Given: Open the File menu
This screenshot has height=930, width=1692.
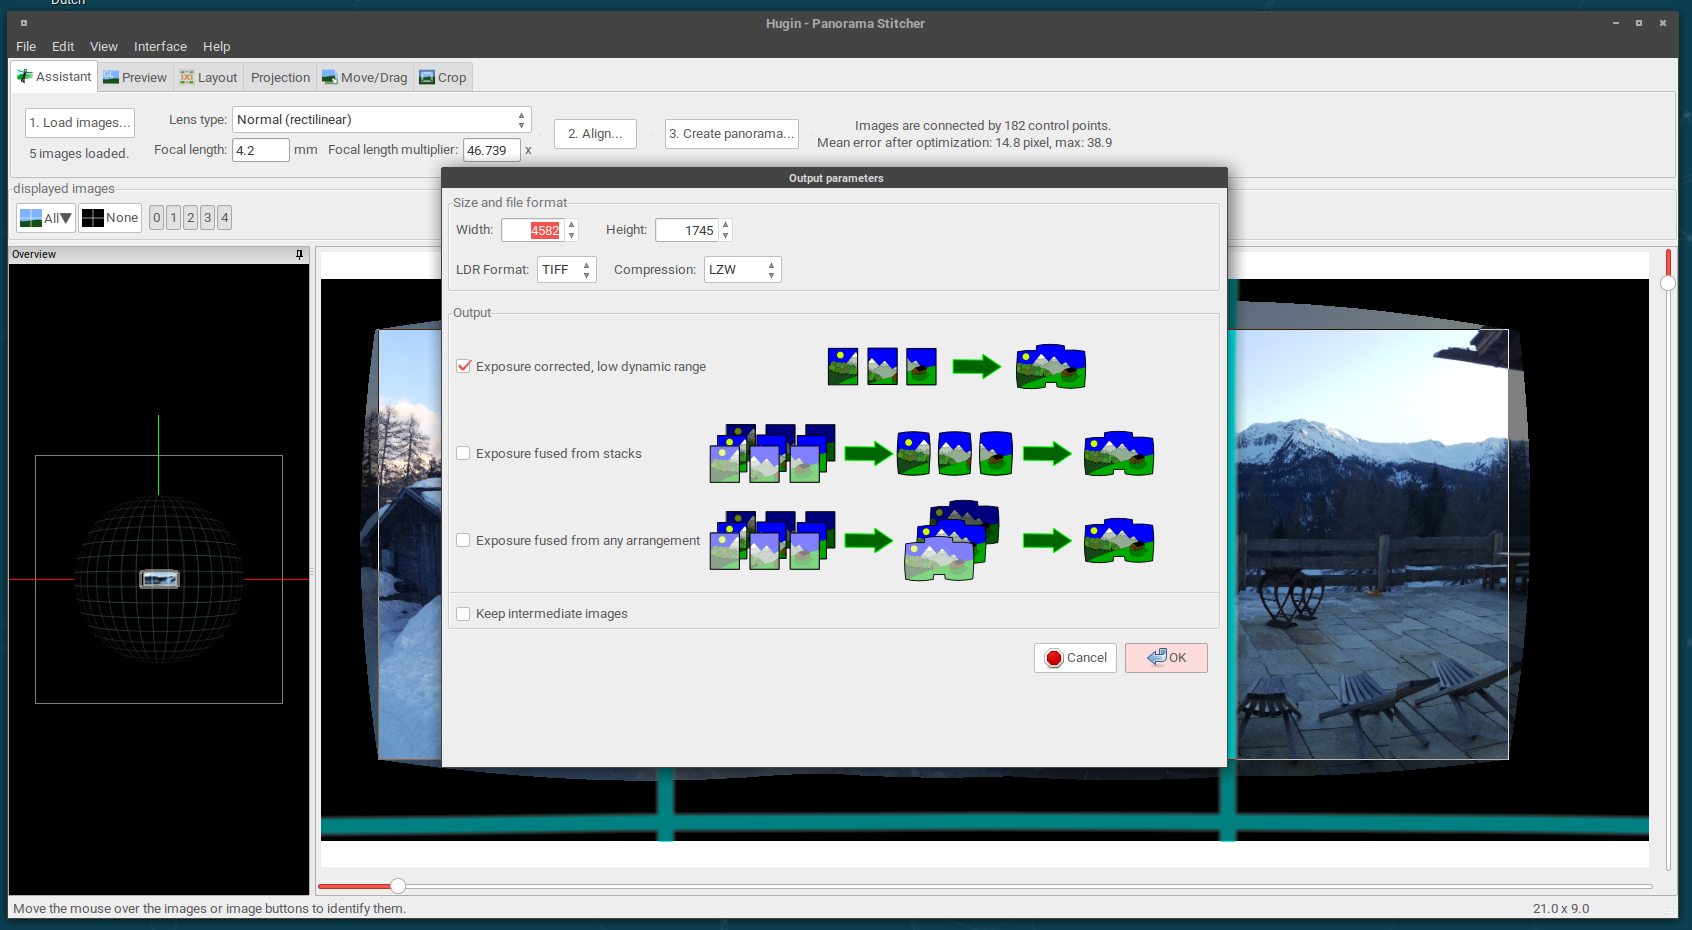Looking at the screenshot, I should click(26, 47).
